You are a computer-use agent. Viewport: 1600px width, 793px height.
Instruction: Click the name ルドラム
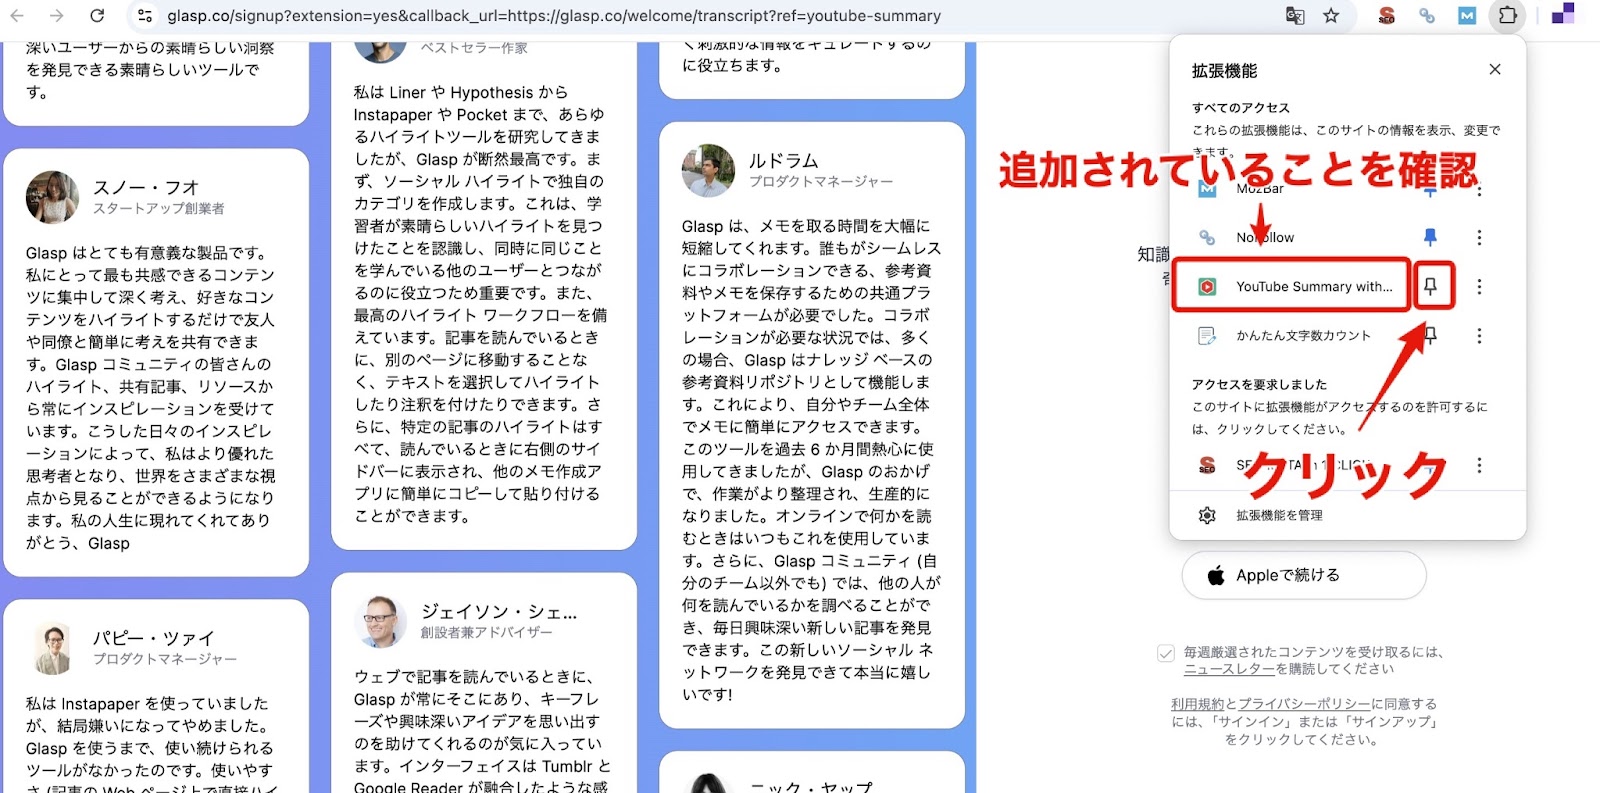pyautogui.click(x=783, y=161)
